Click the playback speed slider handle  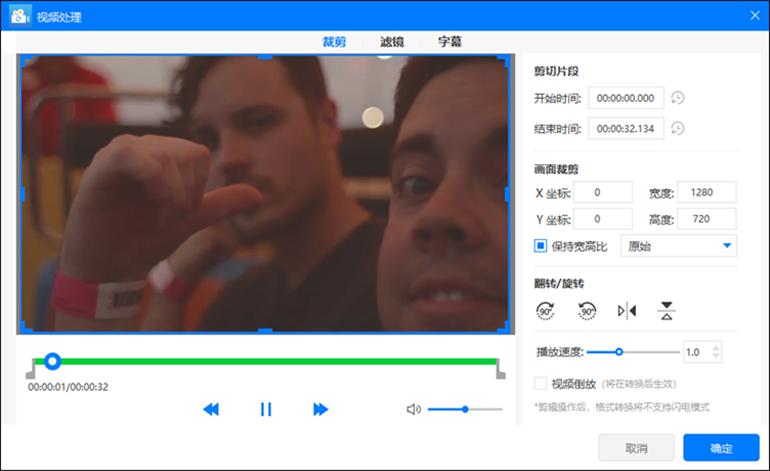click(x=619, y=352)
